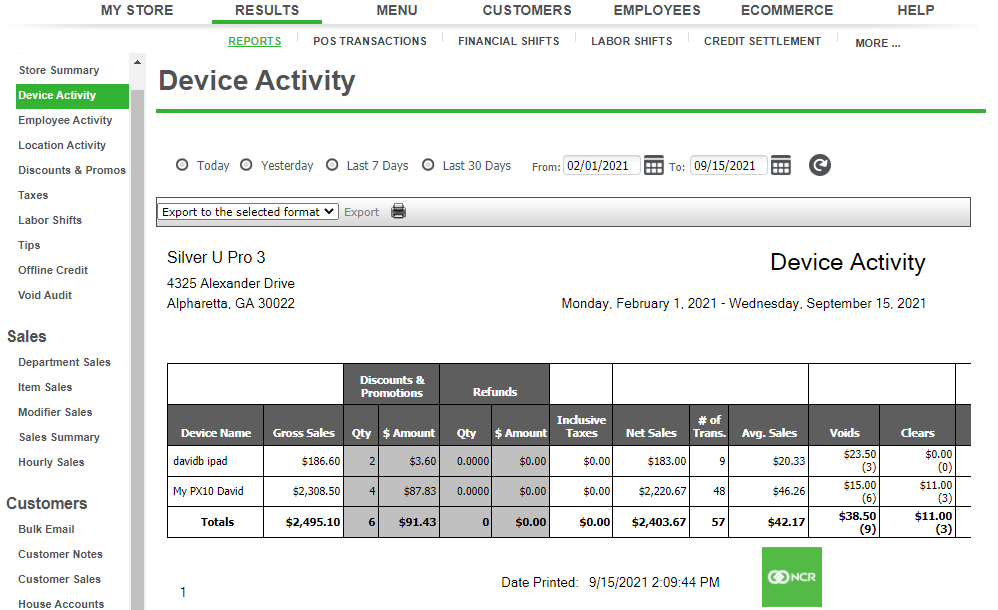Open the Hourly Sales report
Screen dimensions: 998x610
51,462
